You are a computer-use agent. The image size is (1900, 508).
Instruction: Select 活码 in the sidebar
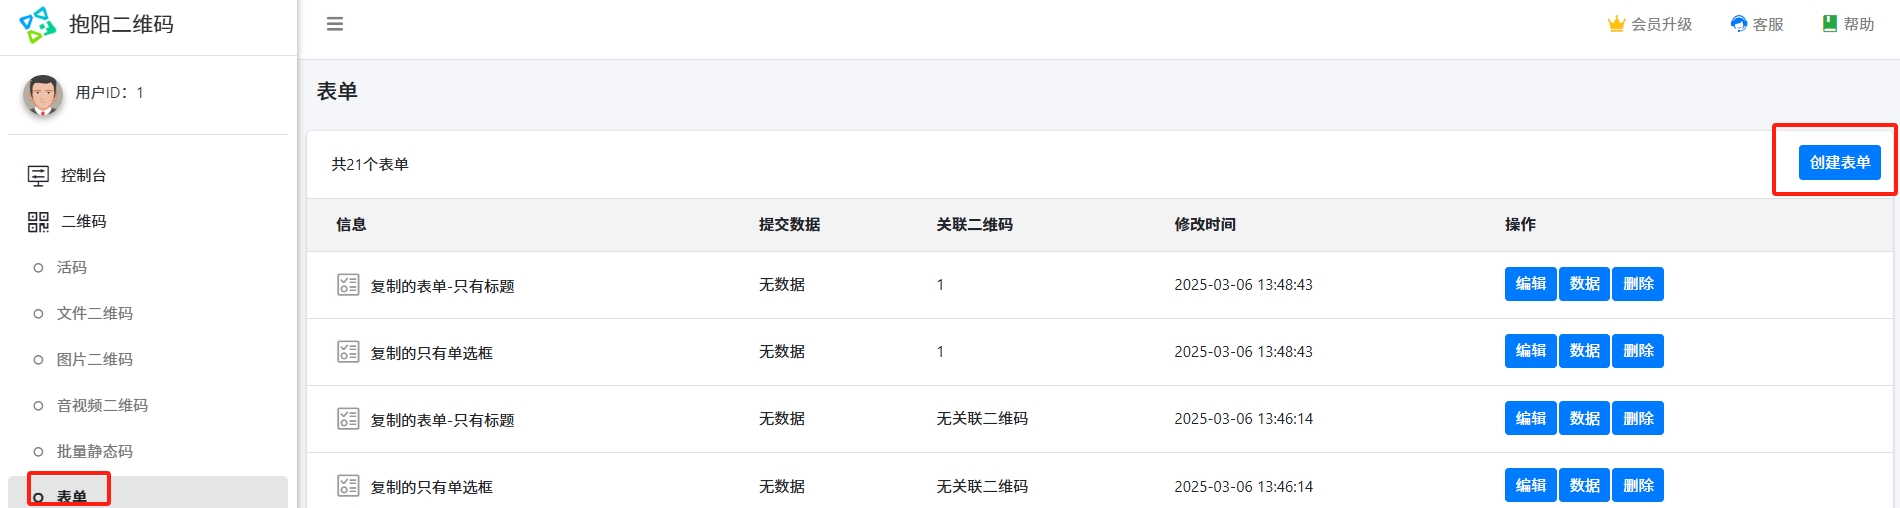click(x=71, y=268)
